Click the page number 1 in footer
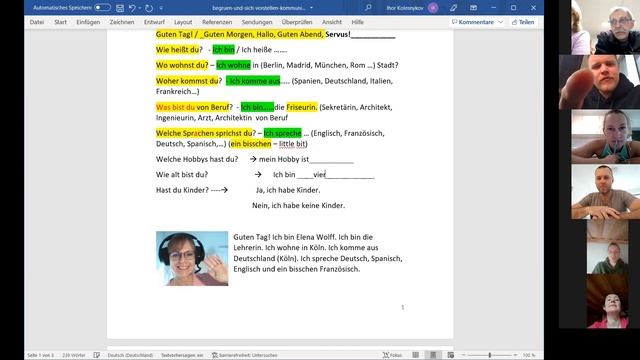Image resolution: width=640 pixels, height=360 pixels. [402, 307]
